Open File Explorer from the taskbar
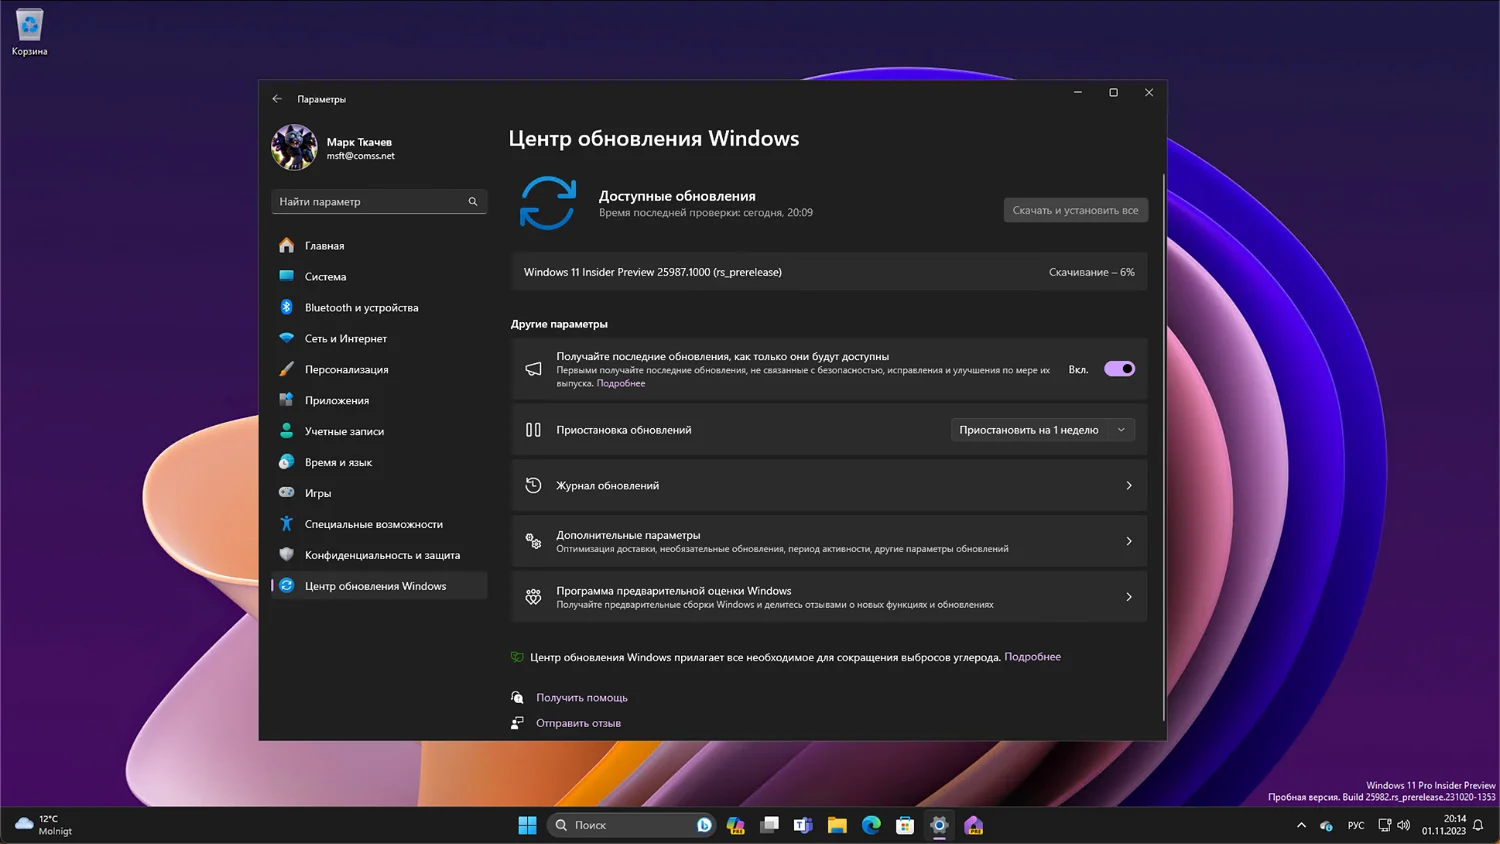The image size is (1500, 844). [837, 825]
